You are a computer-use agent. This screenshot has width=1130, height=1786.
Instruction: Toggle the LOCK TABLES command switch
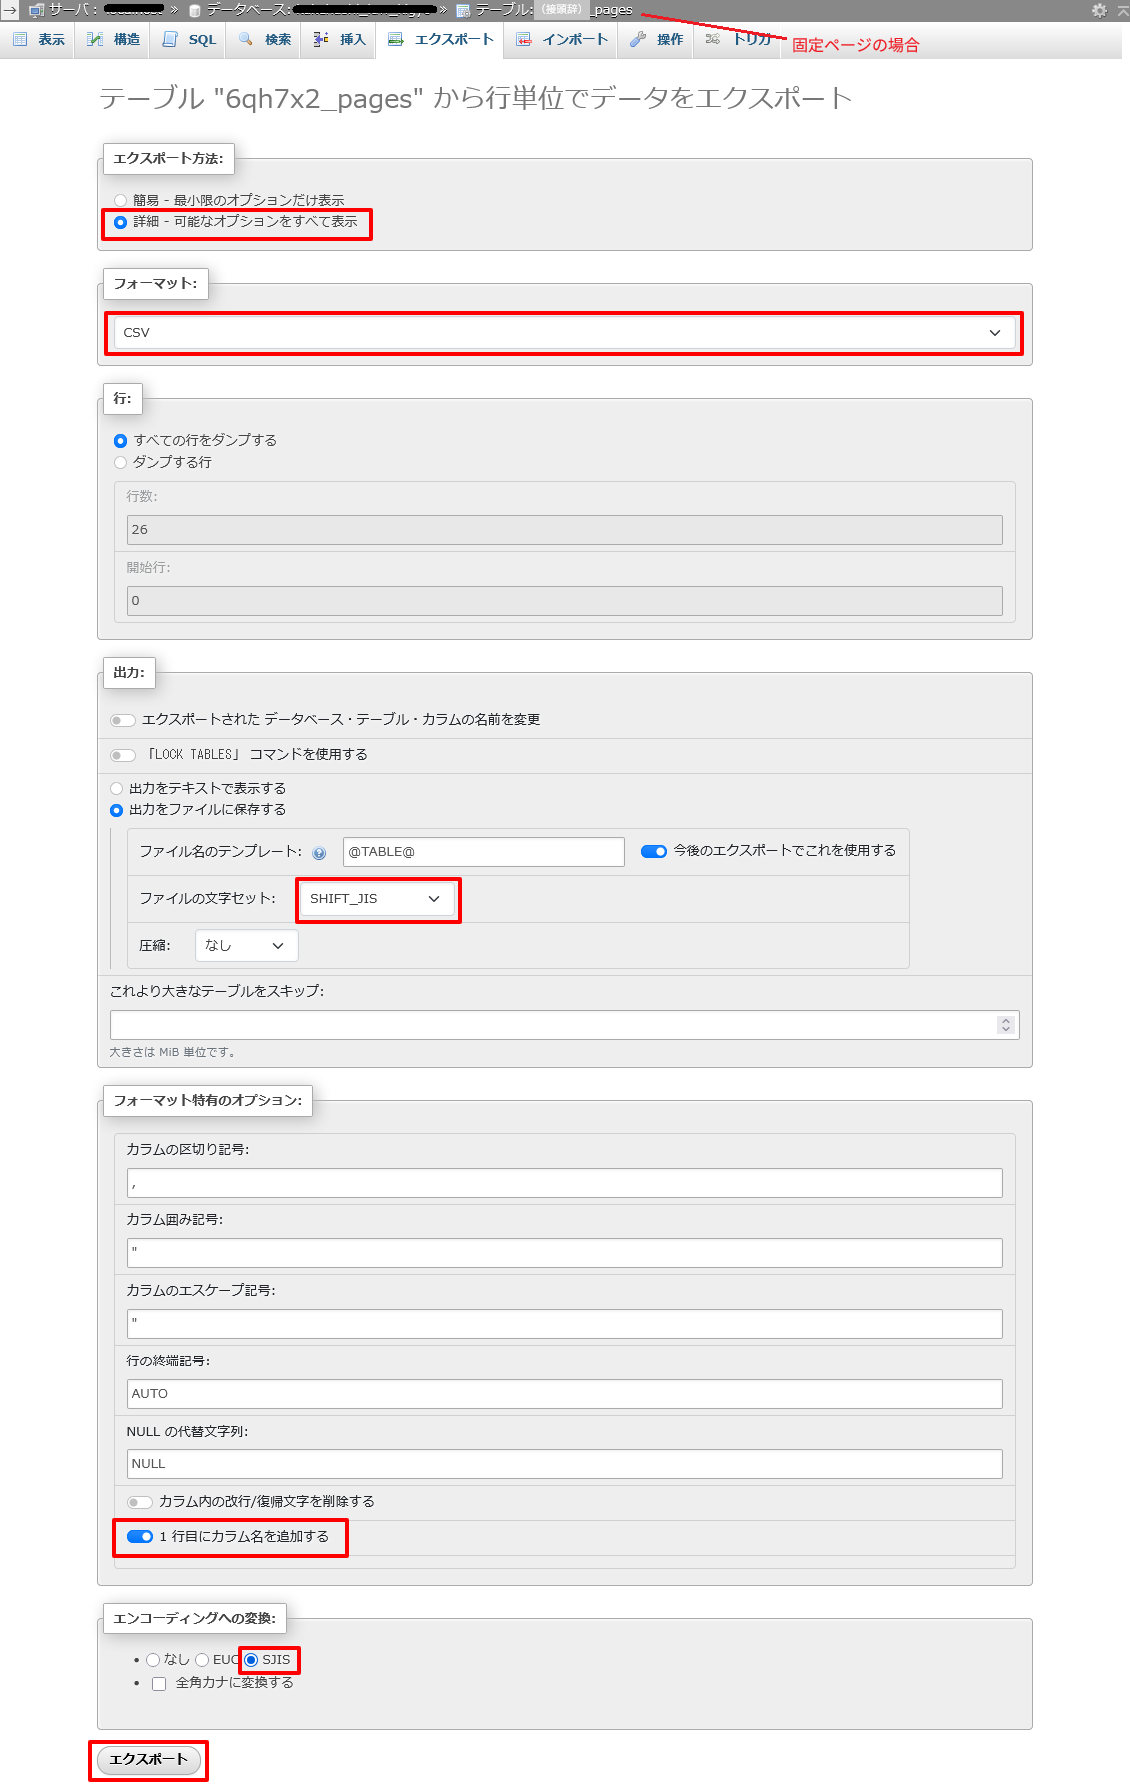point(123,755)
